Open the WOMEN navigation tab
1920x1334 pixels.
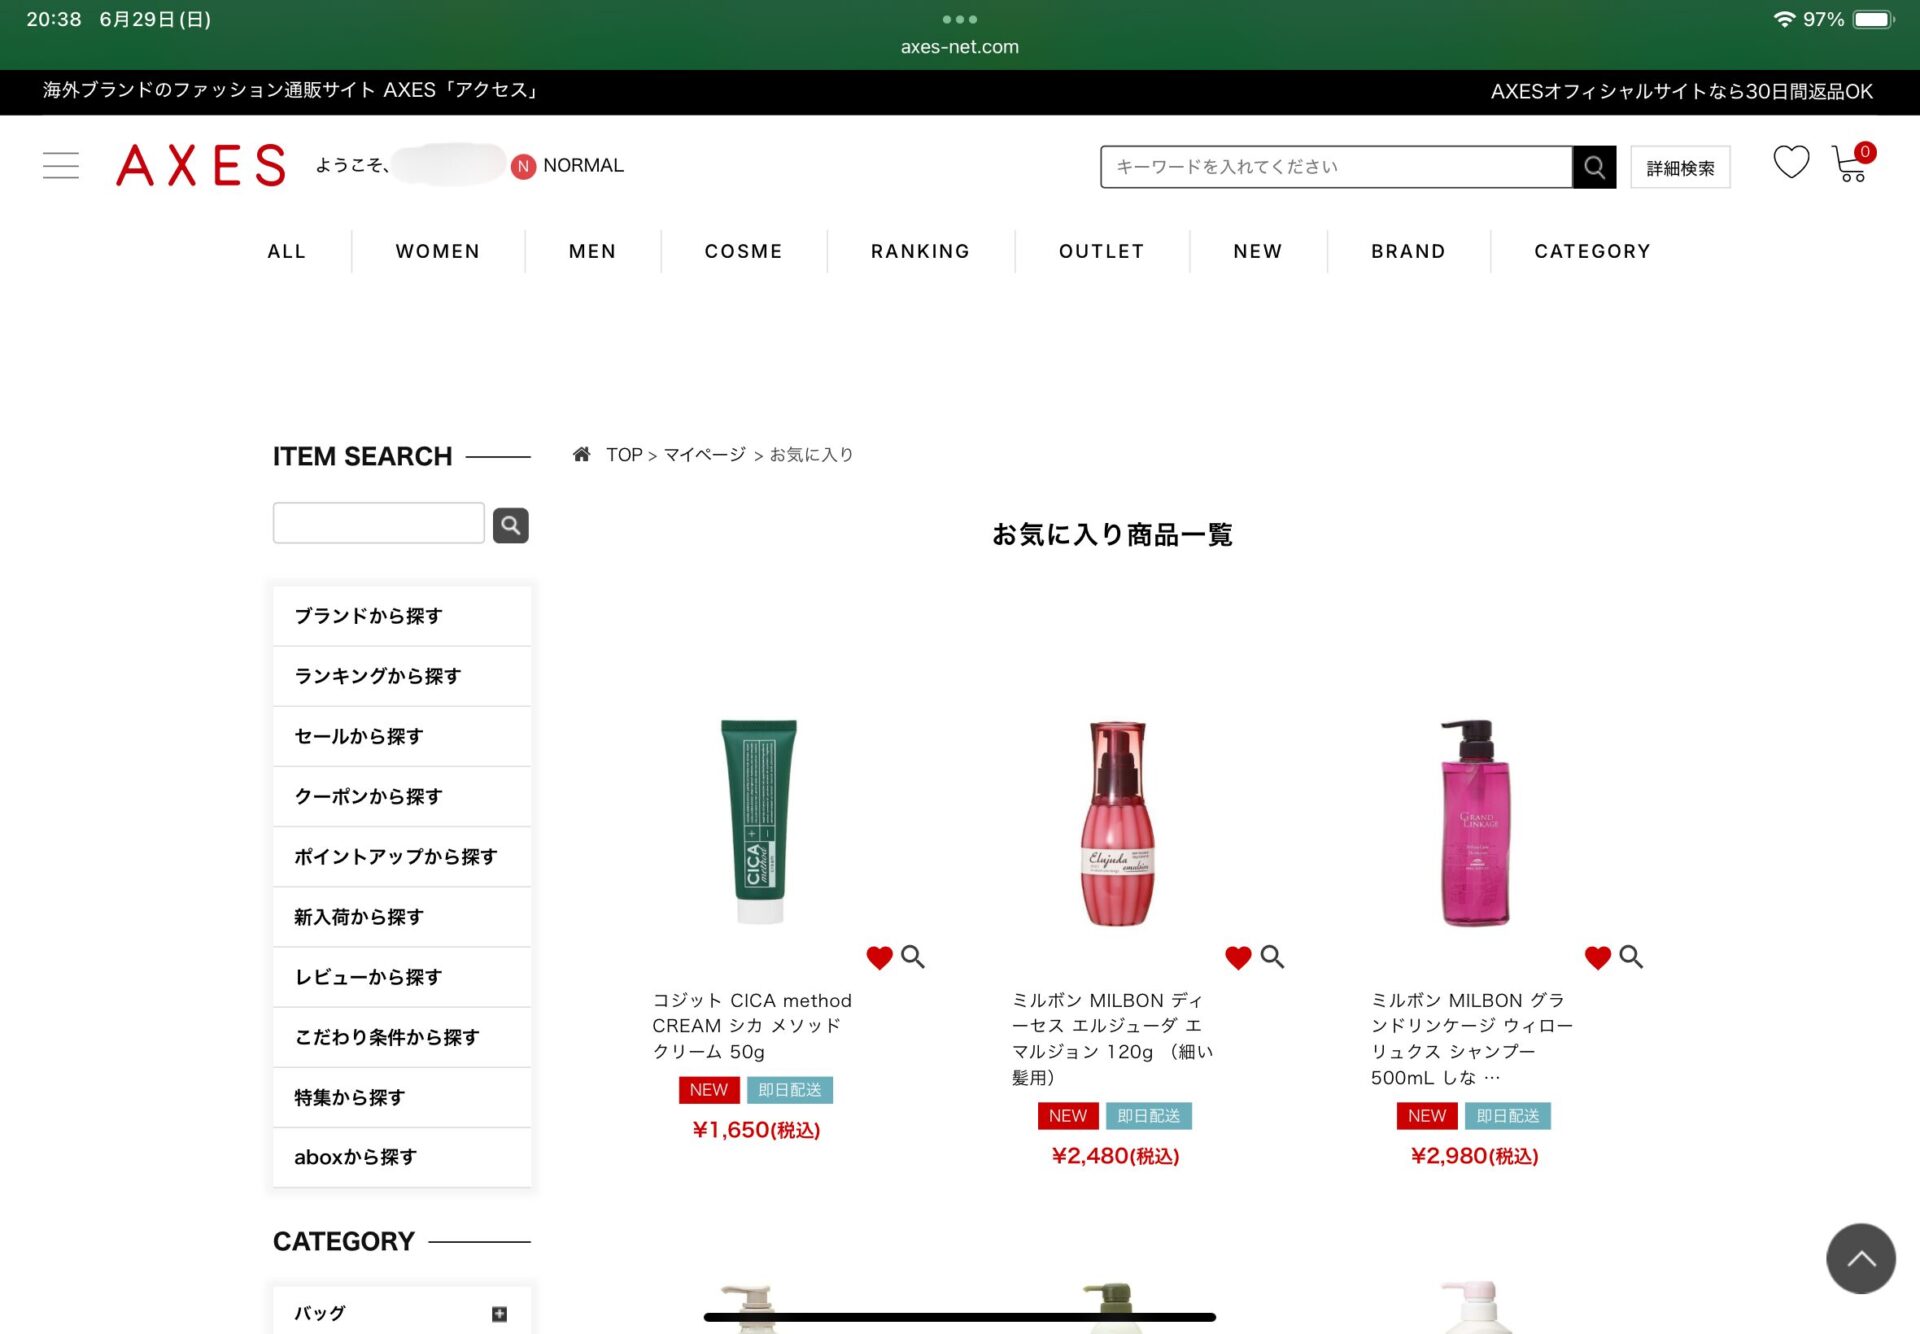pos(438,252)
